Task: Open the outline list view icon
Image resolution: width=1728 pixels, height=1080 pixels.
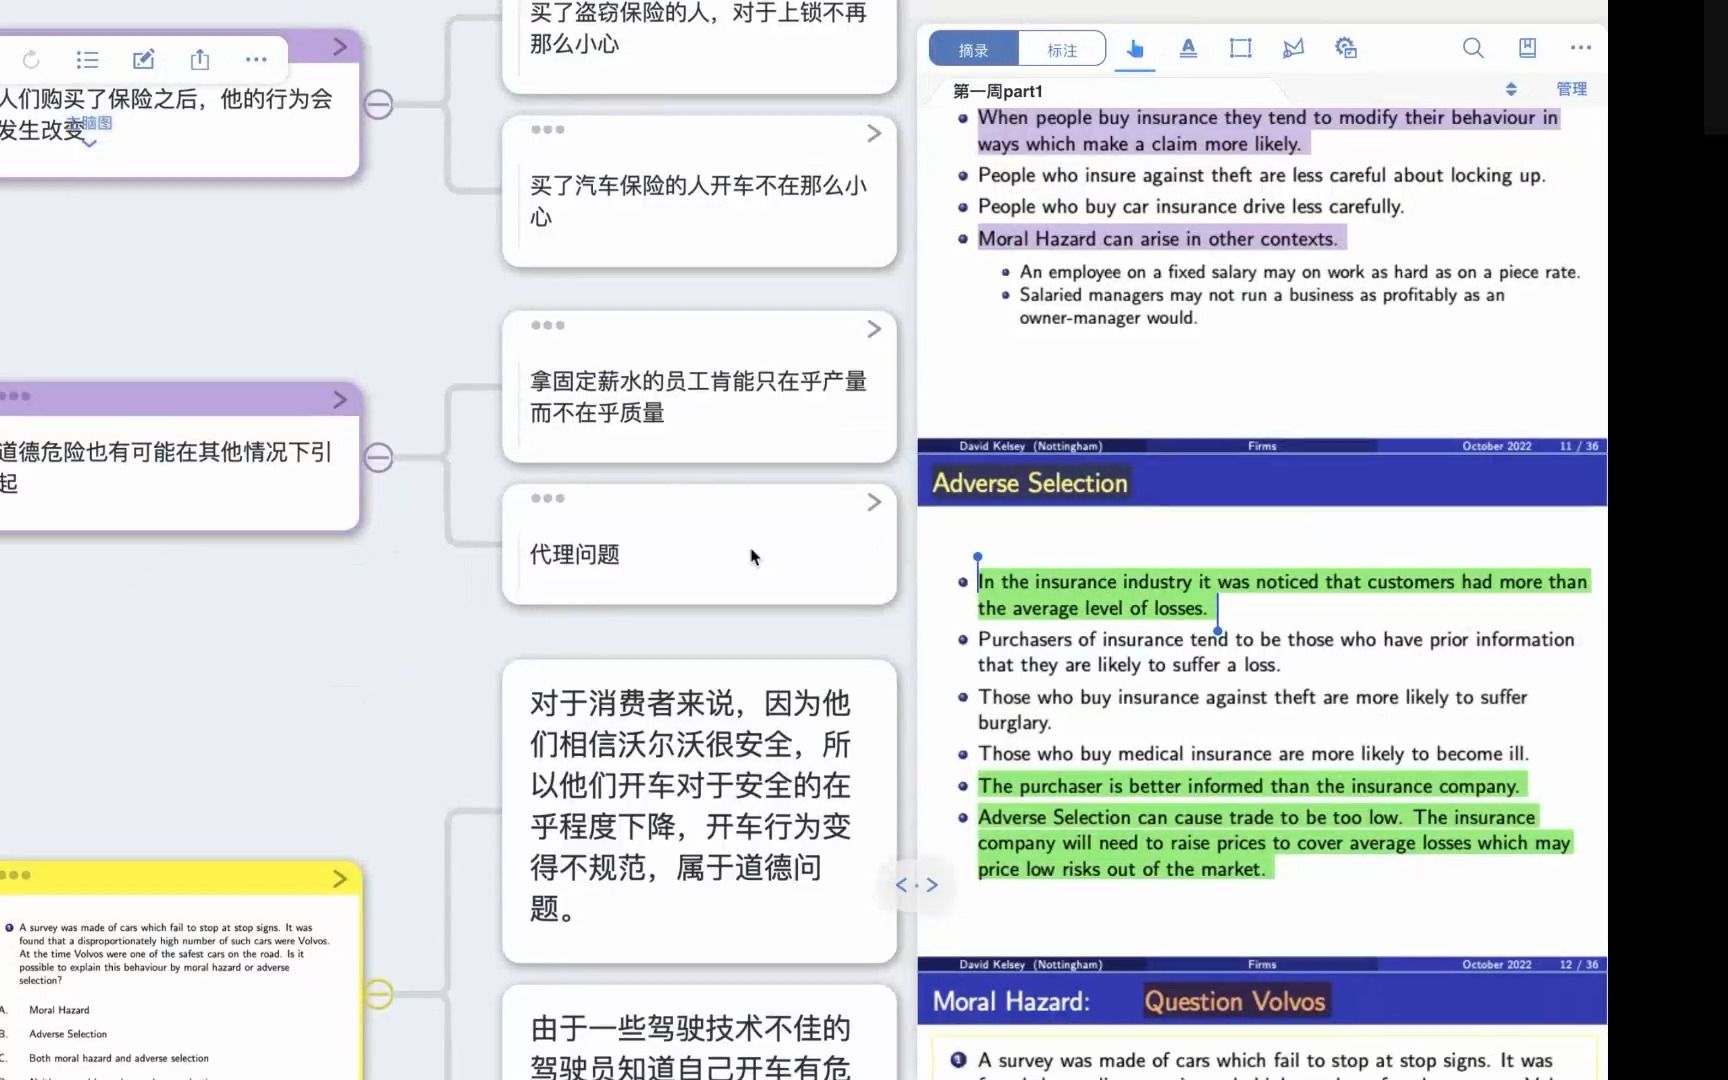Action: (x=88, y=60)
